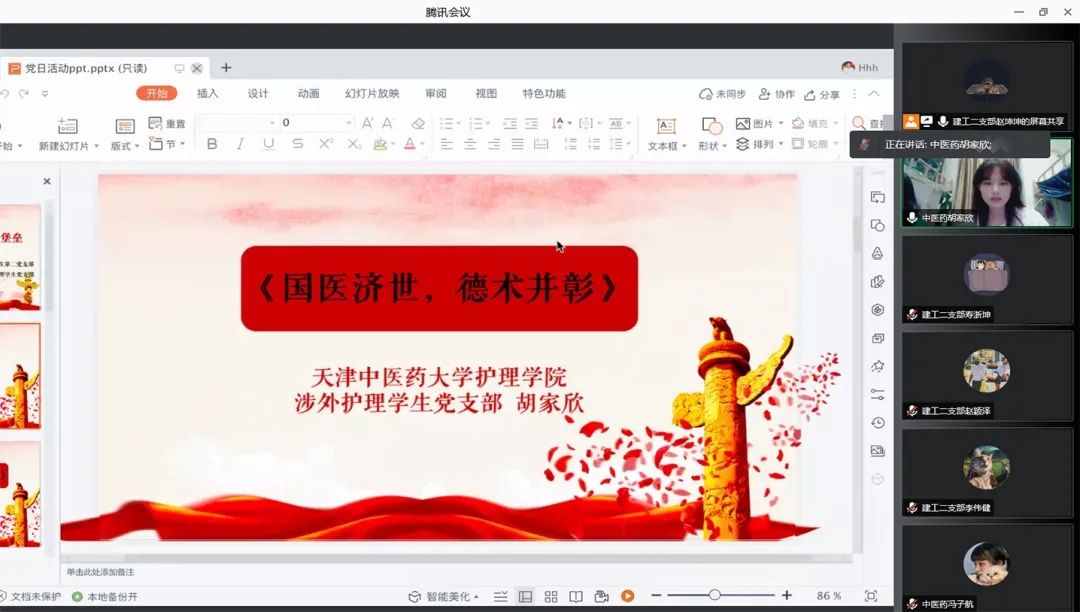Viewport: 1080px width, 612px height.
Task: Collapse the ribbon with the chevron
Action: (874, 94)
